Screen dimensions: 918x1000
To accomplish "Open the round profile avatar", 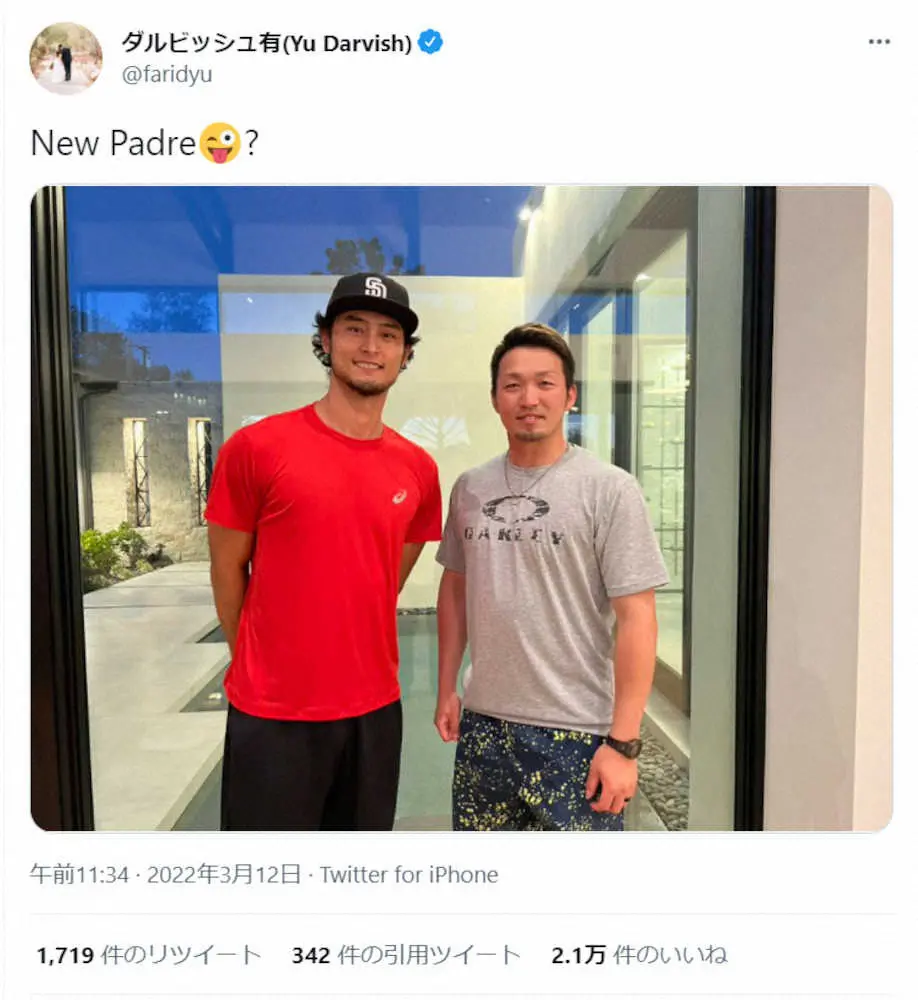I will [x=65, y=58].
